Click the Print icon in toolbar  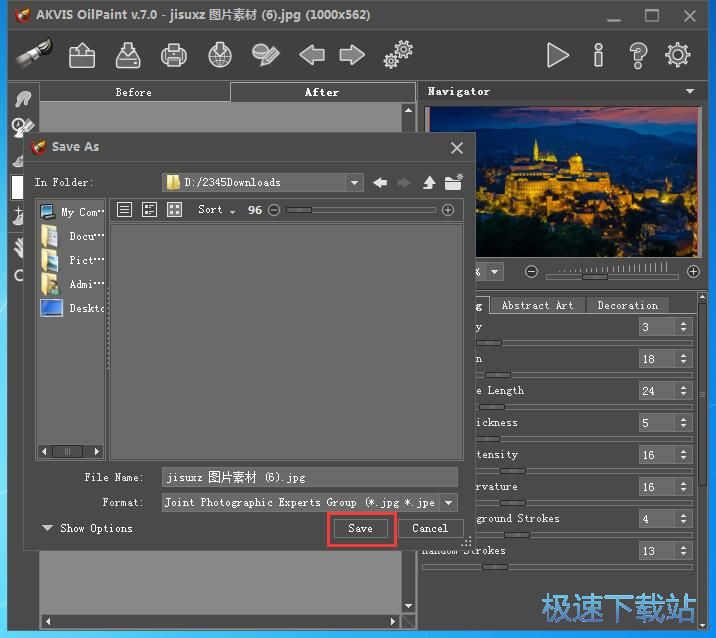coord(174,55)
